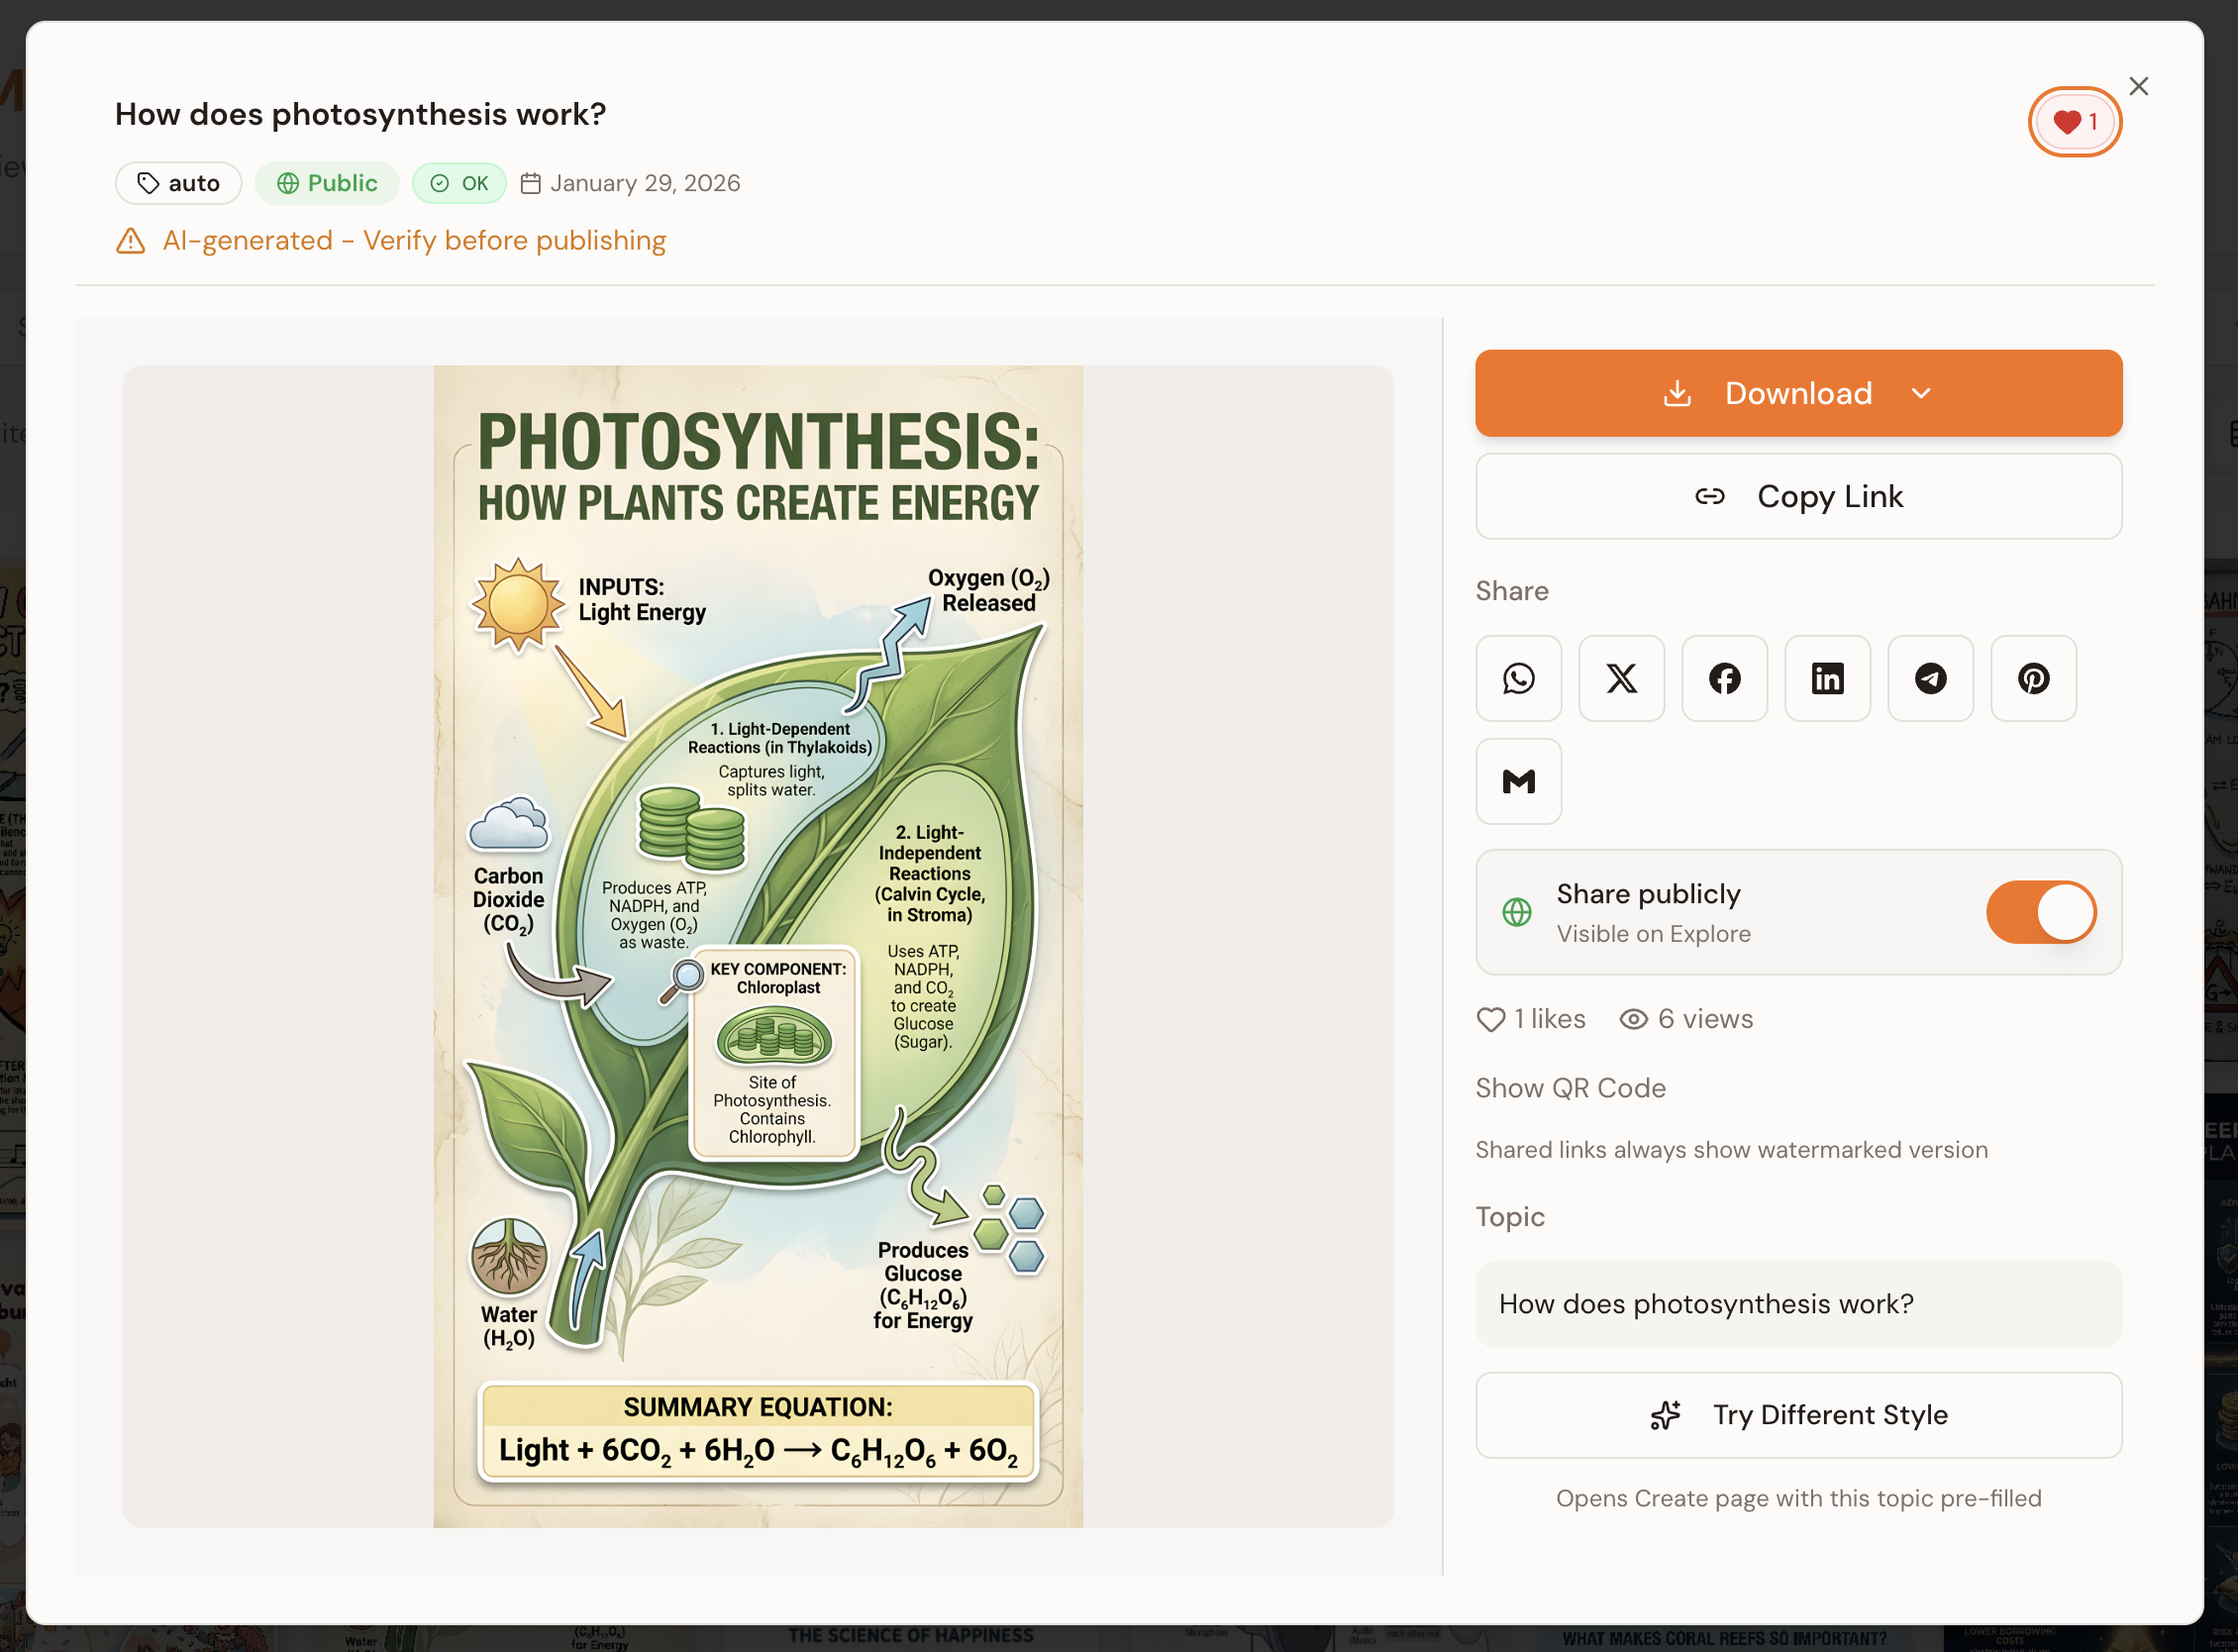This screenshot has height=1652, width=2238.
Task: Pin the infographic to Pinterest
Action: click(2033, 678)
